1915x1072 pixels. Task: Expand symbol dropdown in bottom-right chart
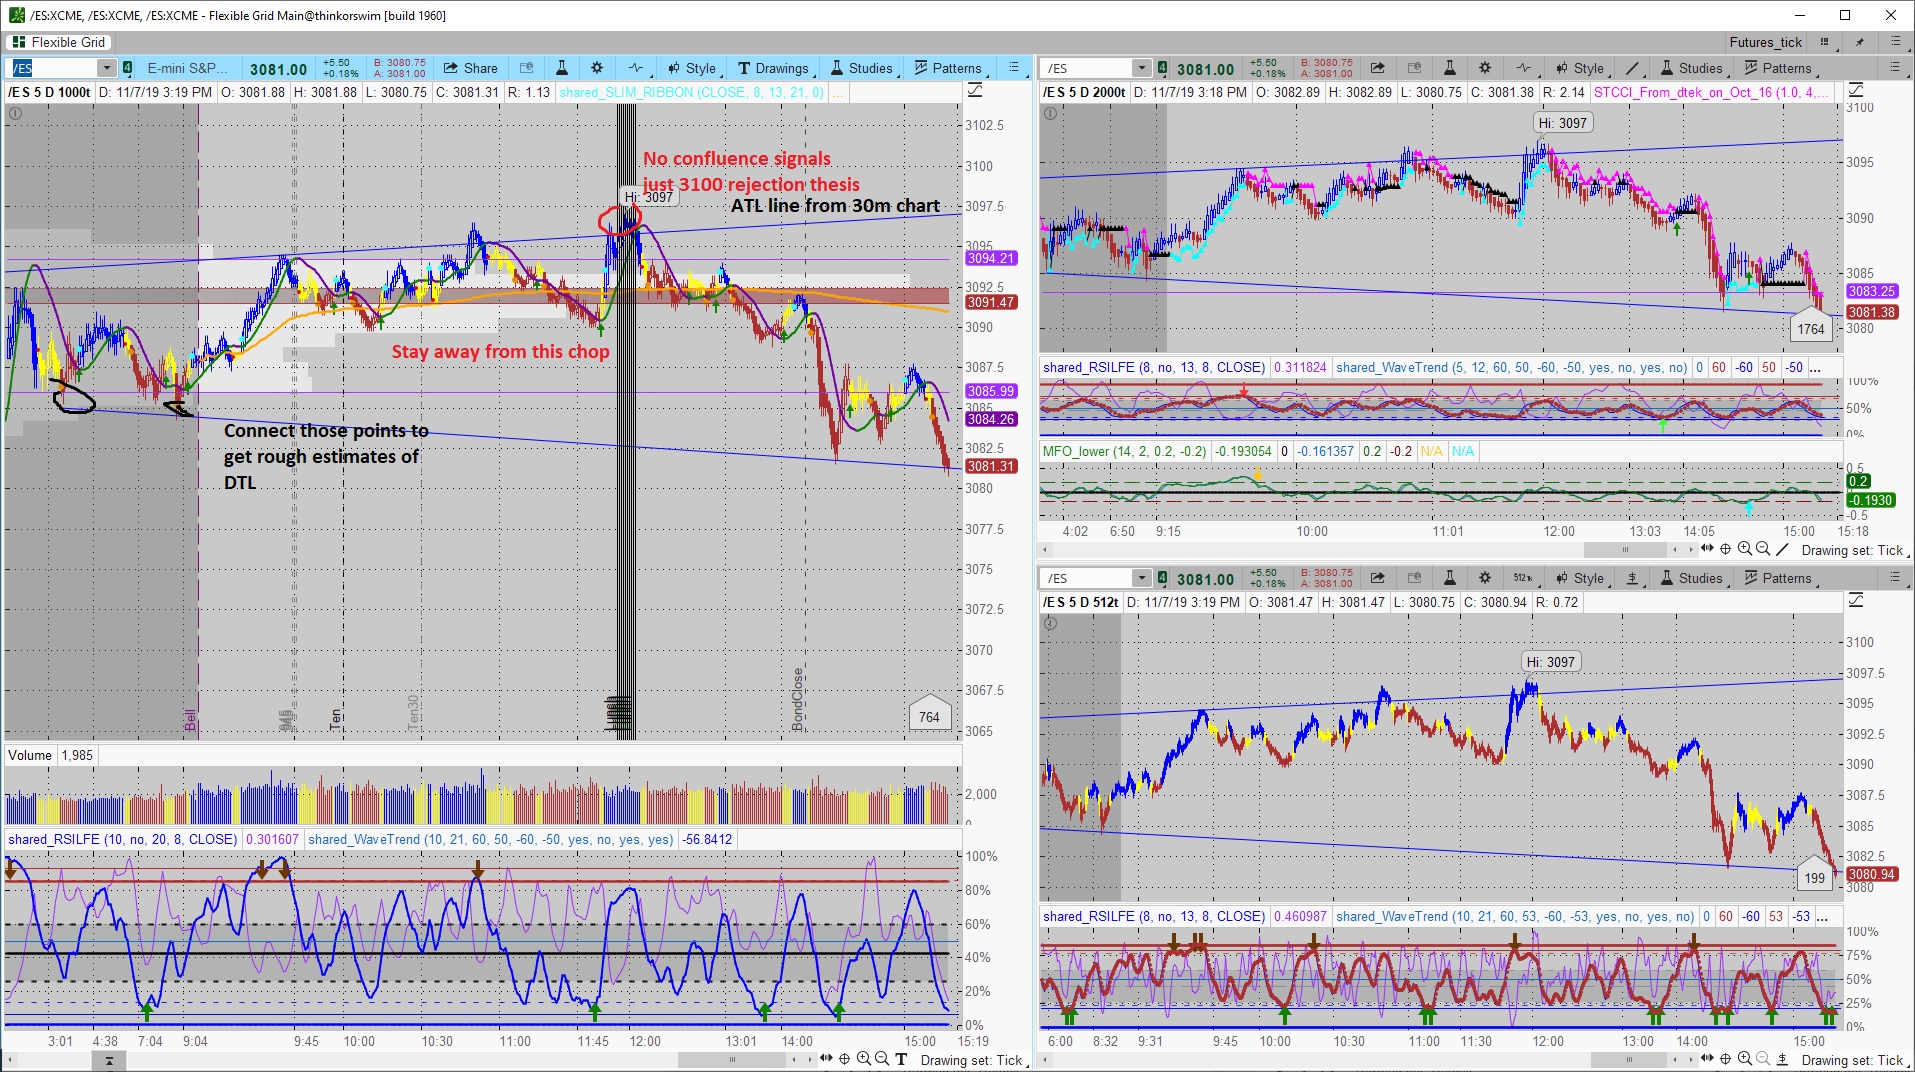(x=1142, y=578)
